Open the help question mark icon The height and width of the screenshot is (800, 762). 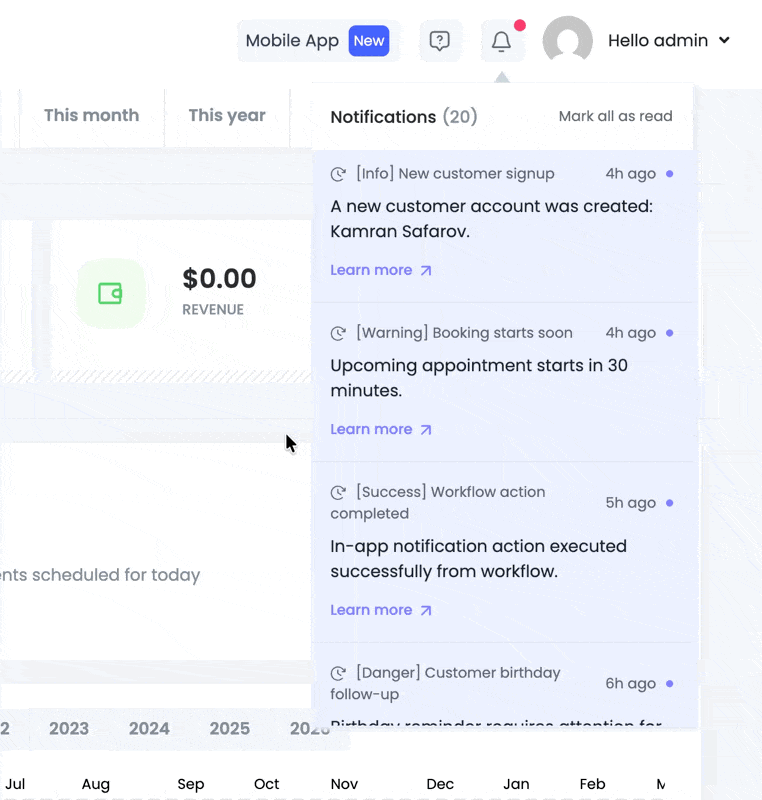439,41
